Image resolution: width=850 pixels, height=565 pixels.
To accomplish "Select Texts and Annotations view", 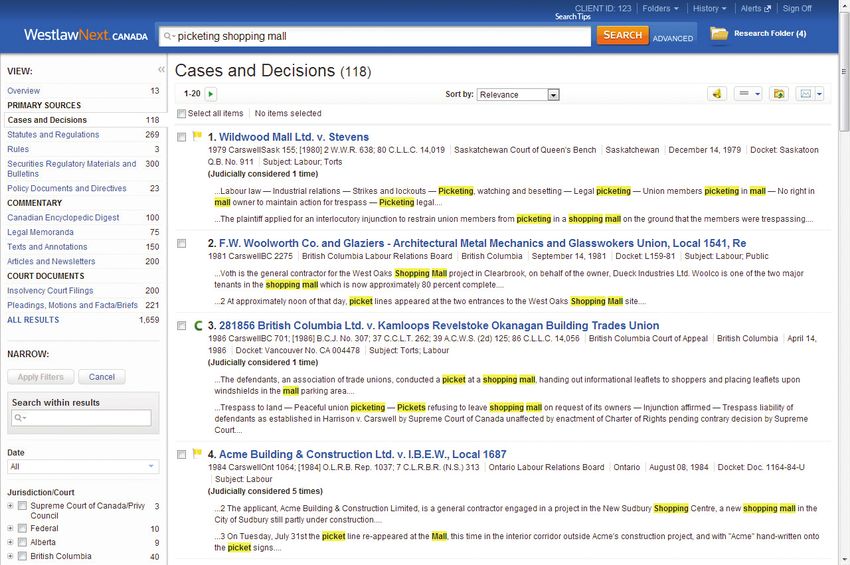I will pyautogui.click(x=47, y=247).
